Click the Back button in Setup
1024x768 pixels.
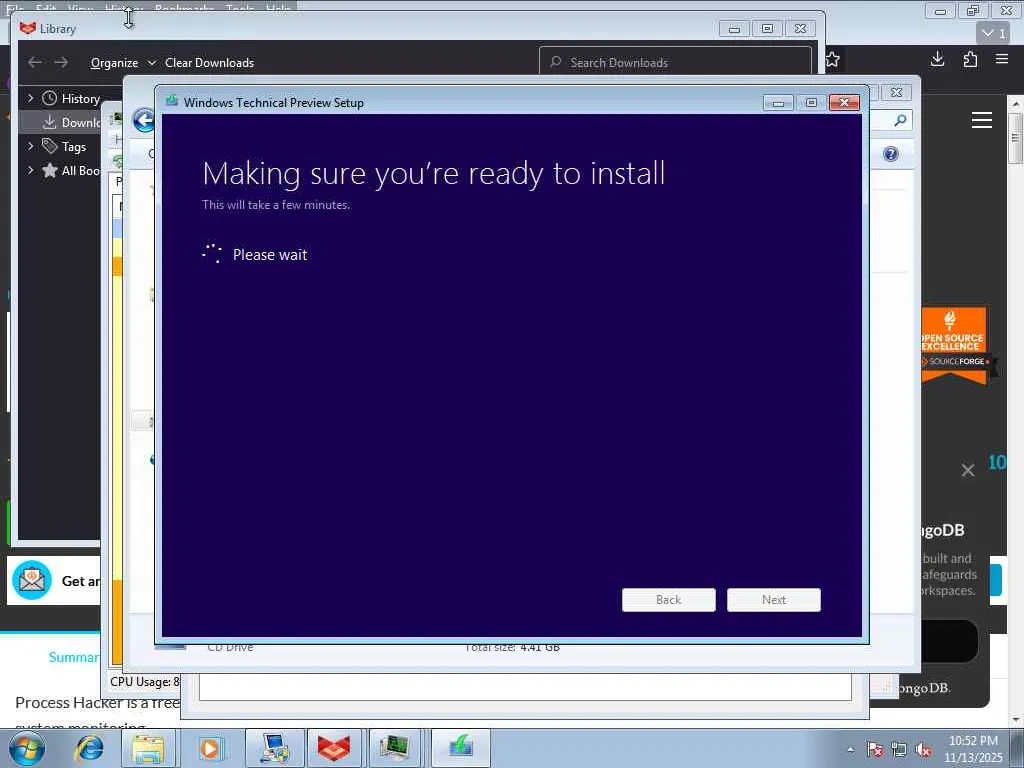point(669,600)
